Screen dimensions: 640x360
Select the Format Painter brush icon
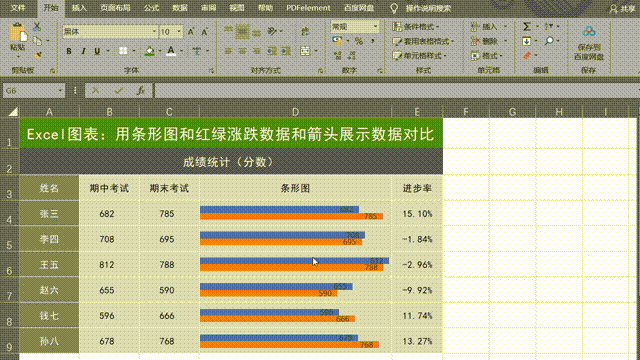click(38, 55)
